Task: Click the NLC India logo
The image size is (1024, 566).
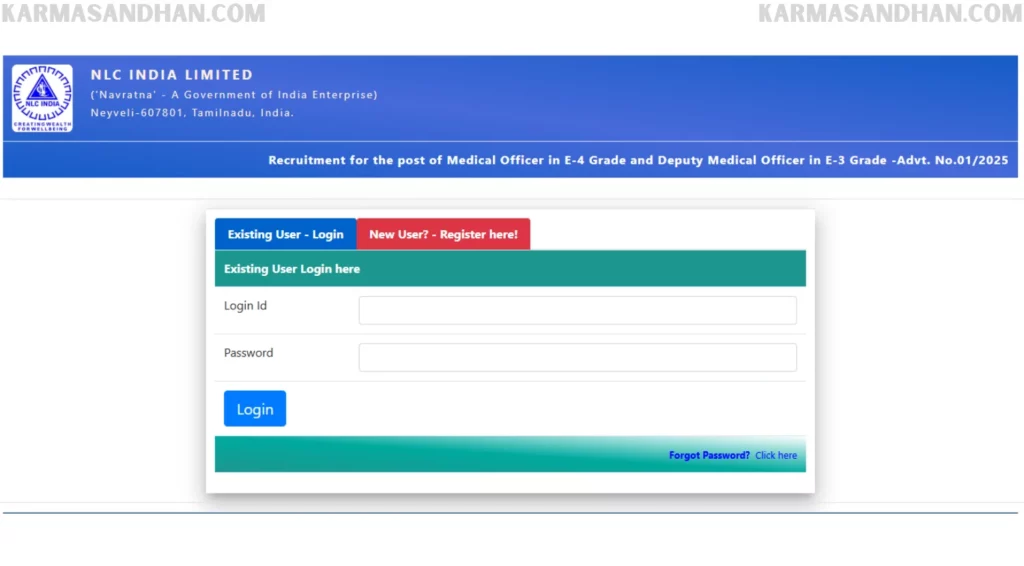Action: click(42, 98)
